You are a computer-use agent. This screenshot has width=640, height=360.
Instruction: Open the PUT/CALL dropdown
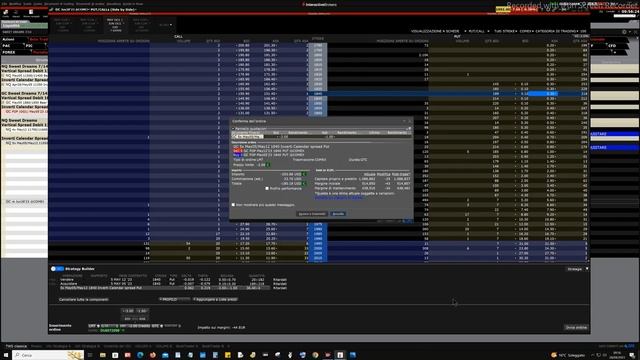pos(478,31)
